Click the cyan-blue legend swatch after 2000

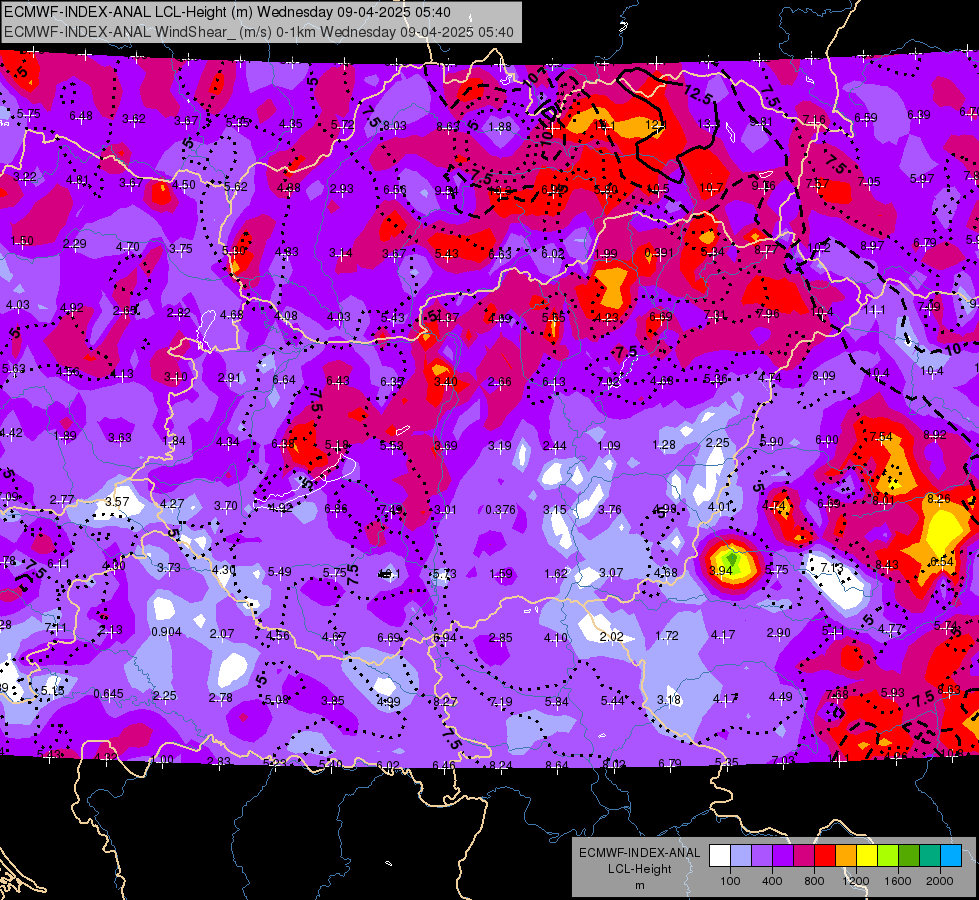click(x=951, y=856)
